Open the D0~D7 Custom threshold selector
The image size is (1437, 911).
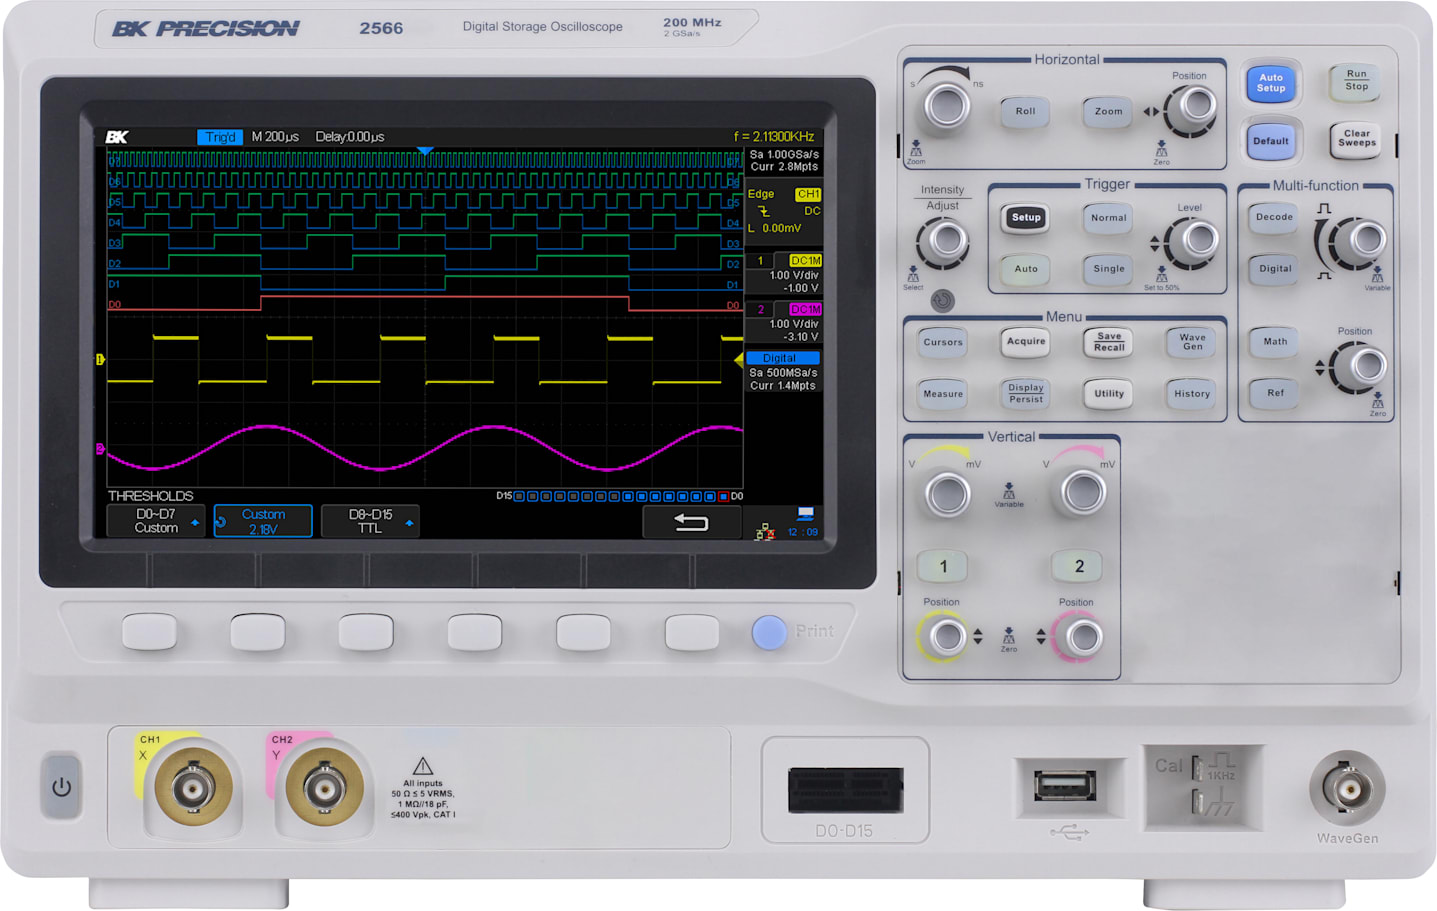(155, 521)
